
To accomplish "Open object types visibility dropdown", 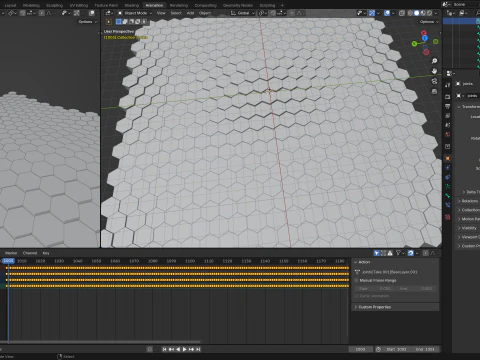I will (361, 13).
